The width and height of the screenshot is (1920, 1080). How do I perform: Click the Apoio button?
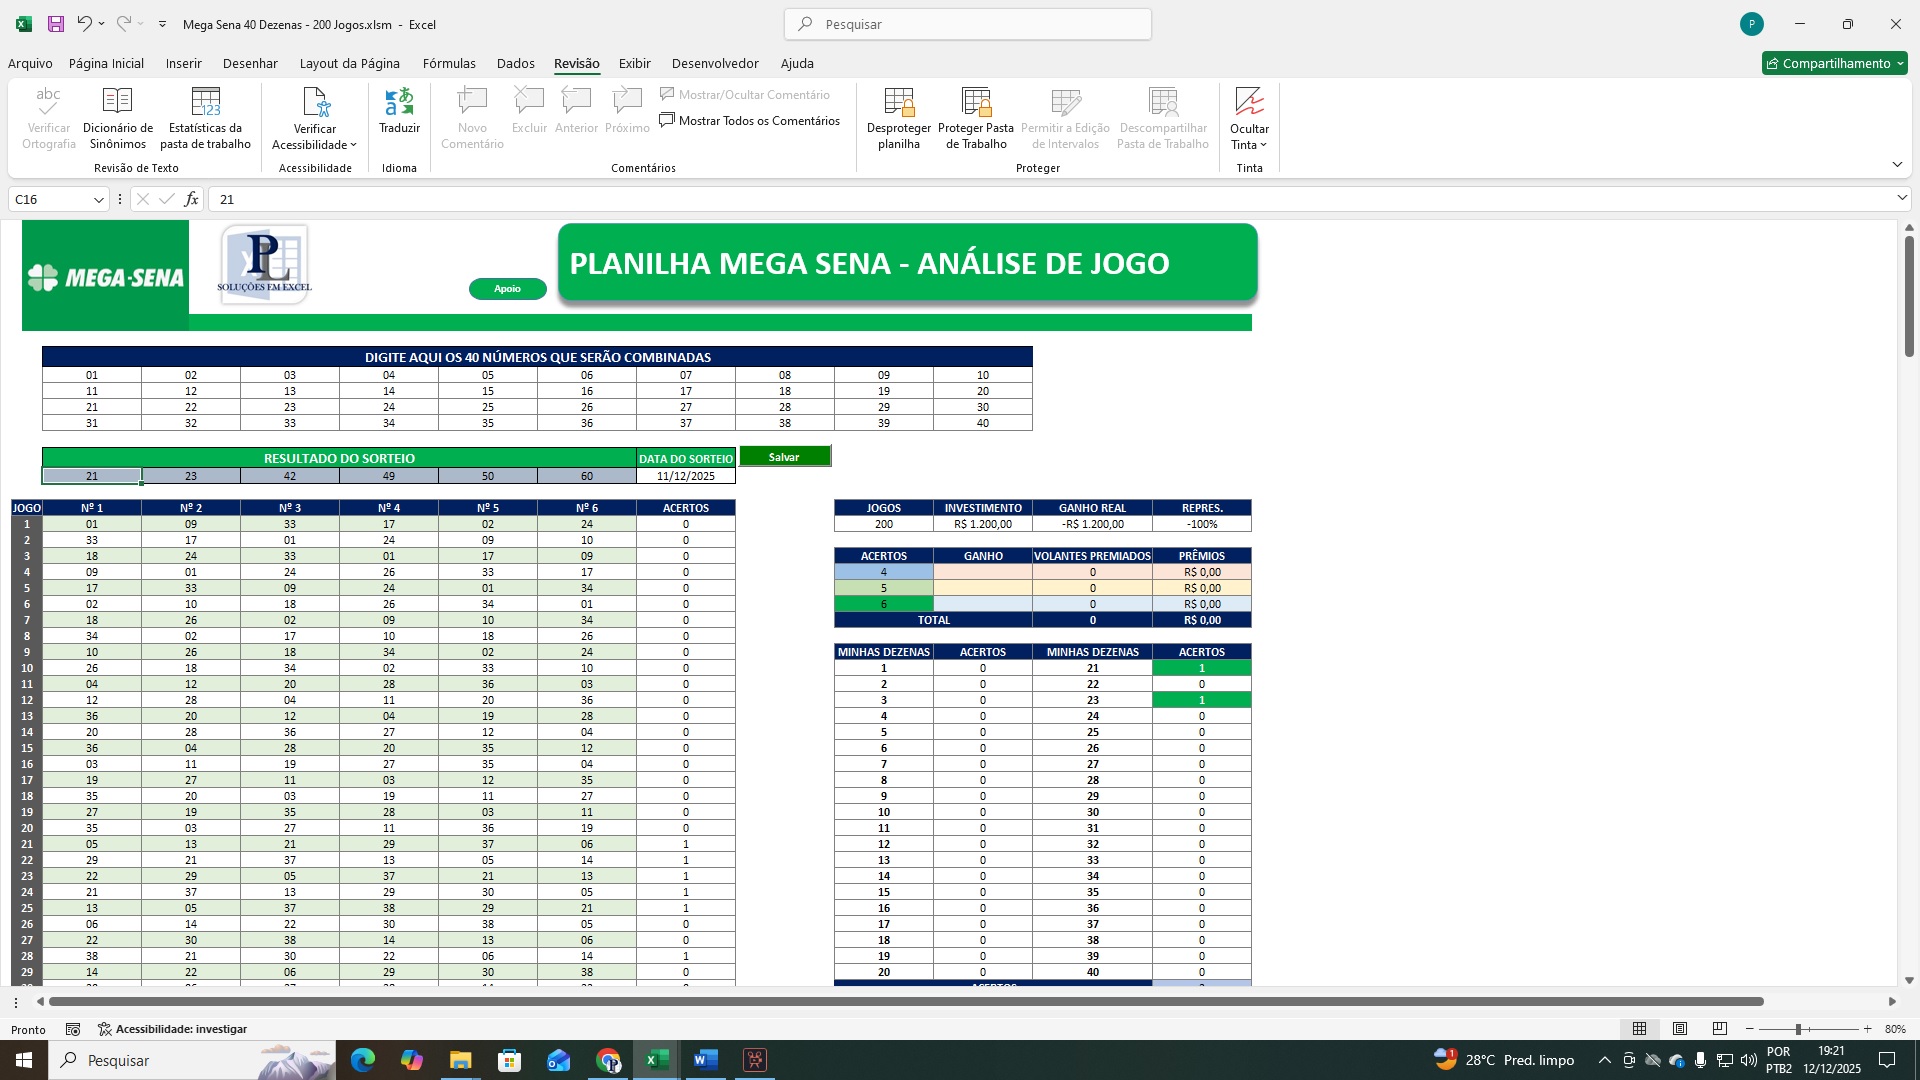coord(508,289)
